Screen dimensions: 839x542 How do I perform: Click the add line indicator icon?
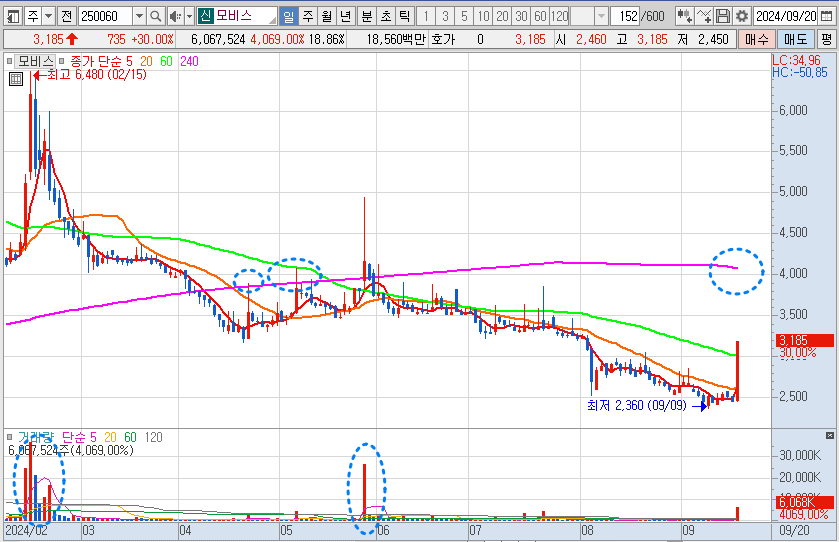pyautogui.click(x=704, y=17)
